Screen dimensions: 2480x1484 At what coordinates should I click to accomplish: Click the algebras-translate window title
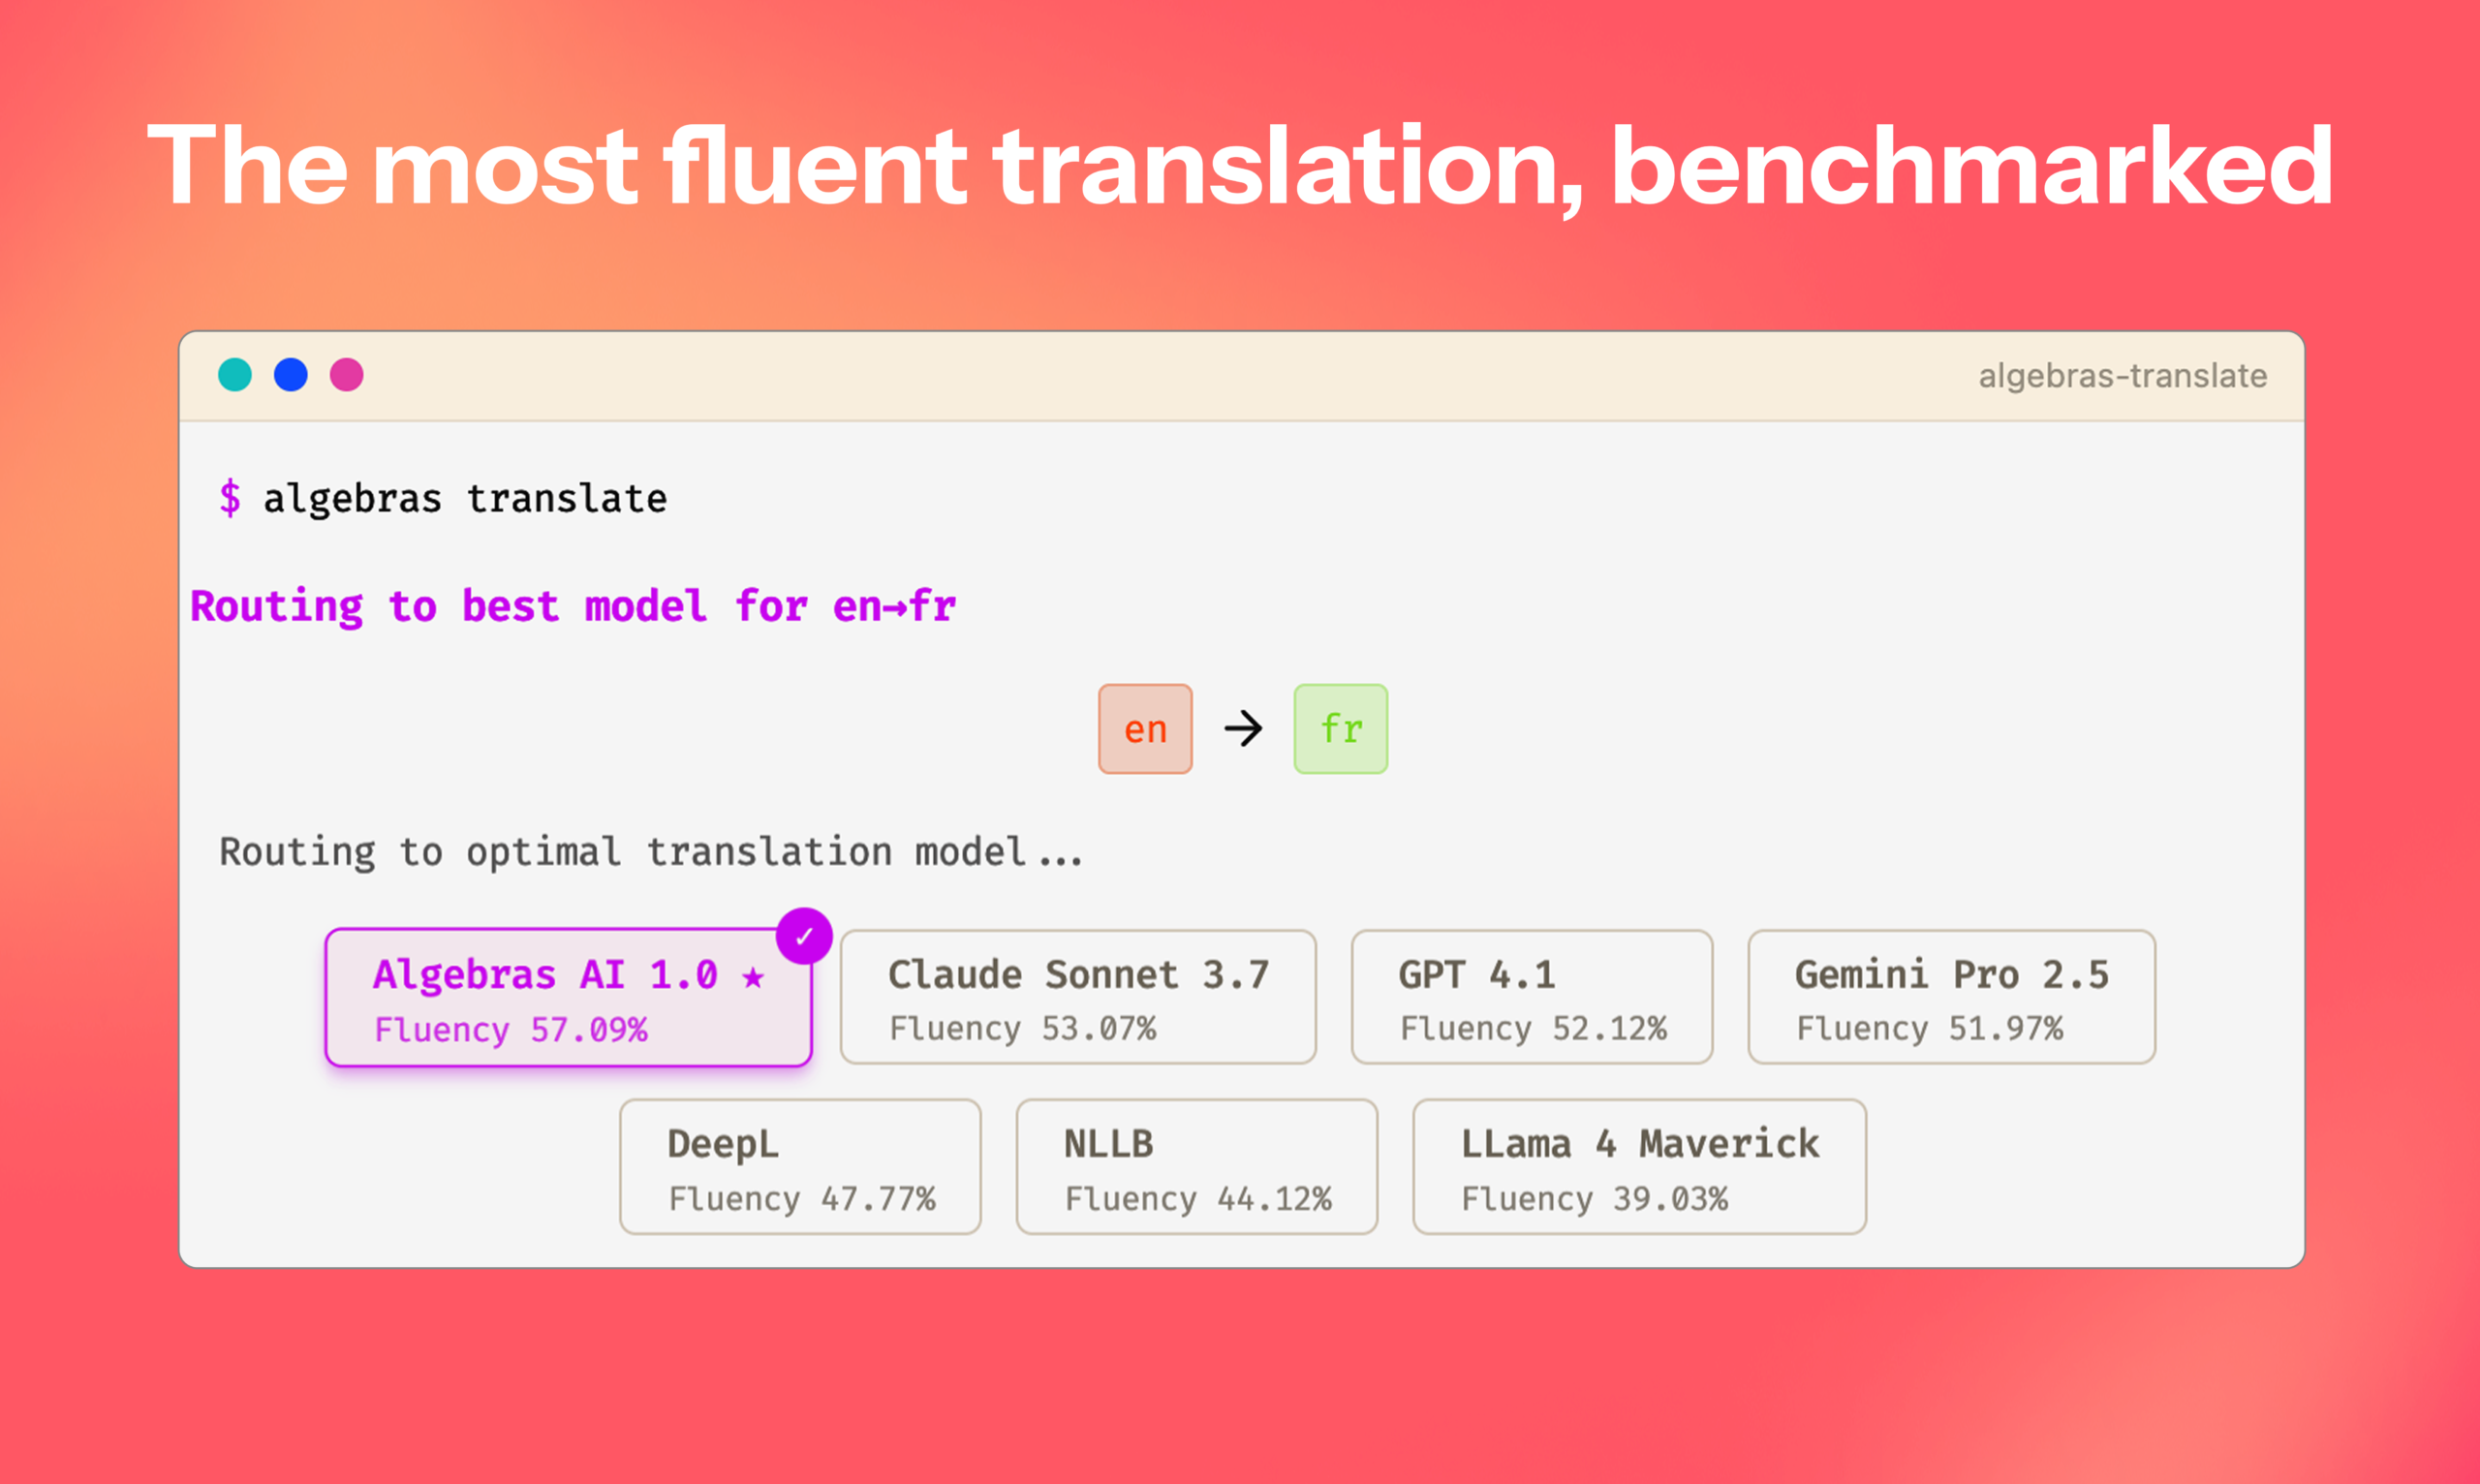pyautogui.click(x=2122, y=376)
